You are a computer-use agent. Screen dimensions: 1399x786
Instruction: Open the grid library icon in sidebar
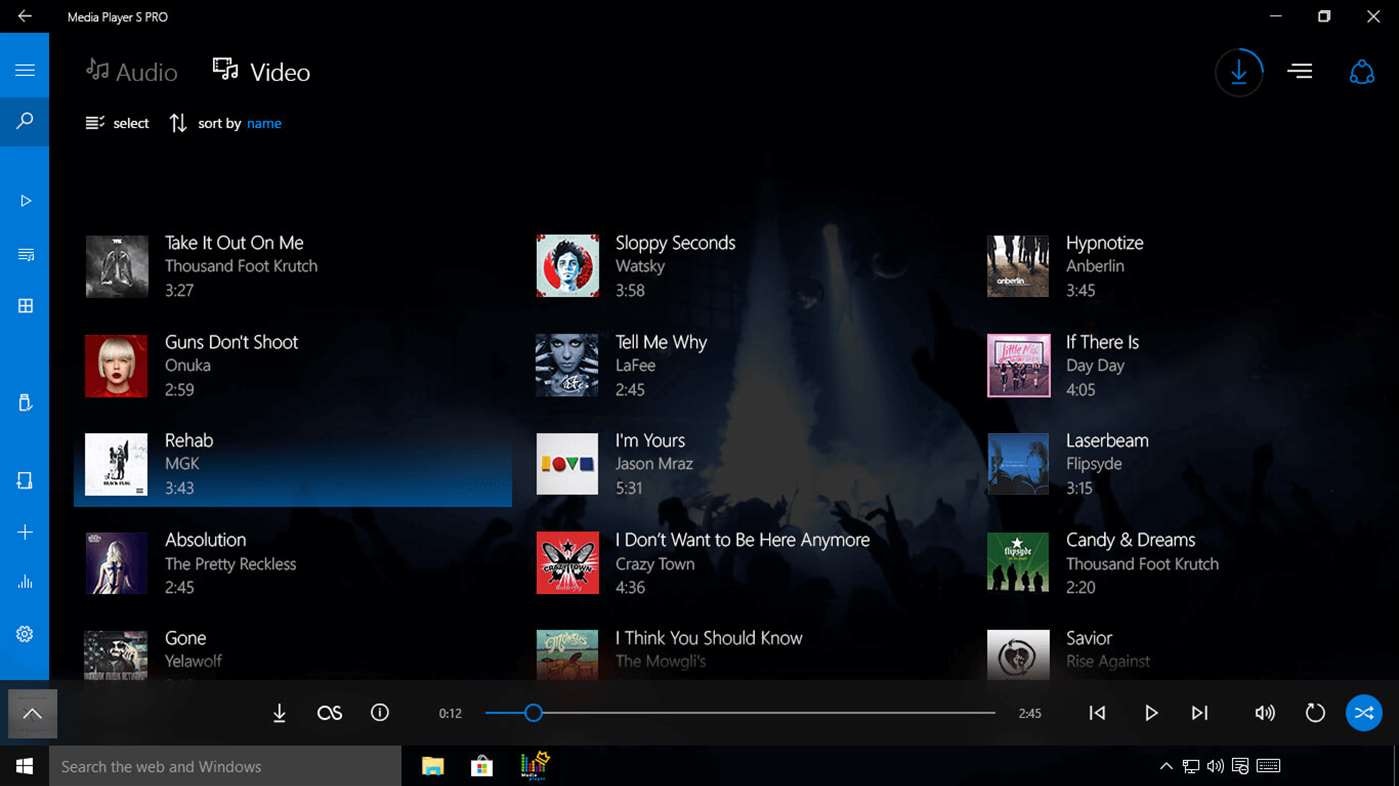point(25,306)
